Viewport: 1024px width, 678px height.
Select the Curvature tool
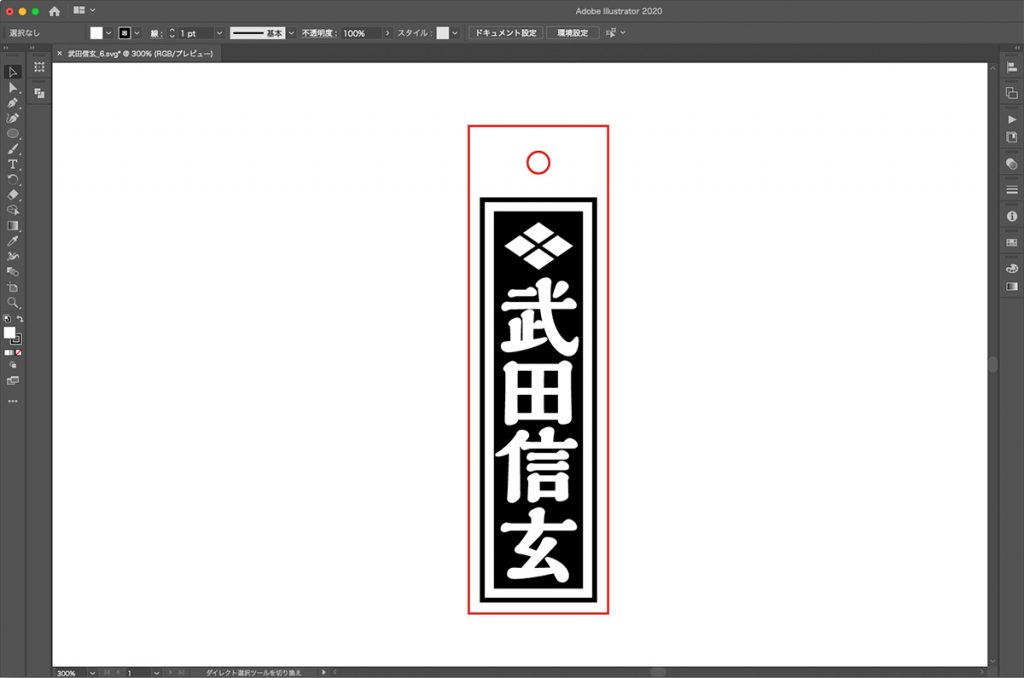click(x=12, y=118)
